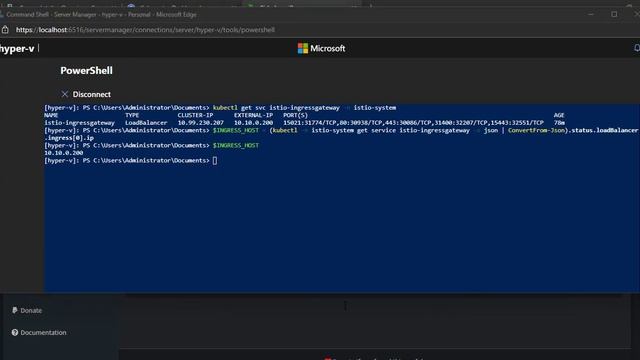Screen dimensions: 640x360
Task: Click the EXTERNAL-IP column header
Action: click(253, 116)
